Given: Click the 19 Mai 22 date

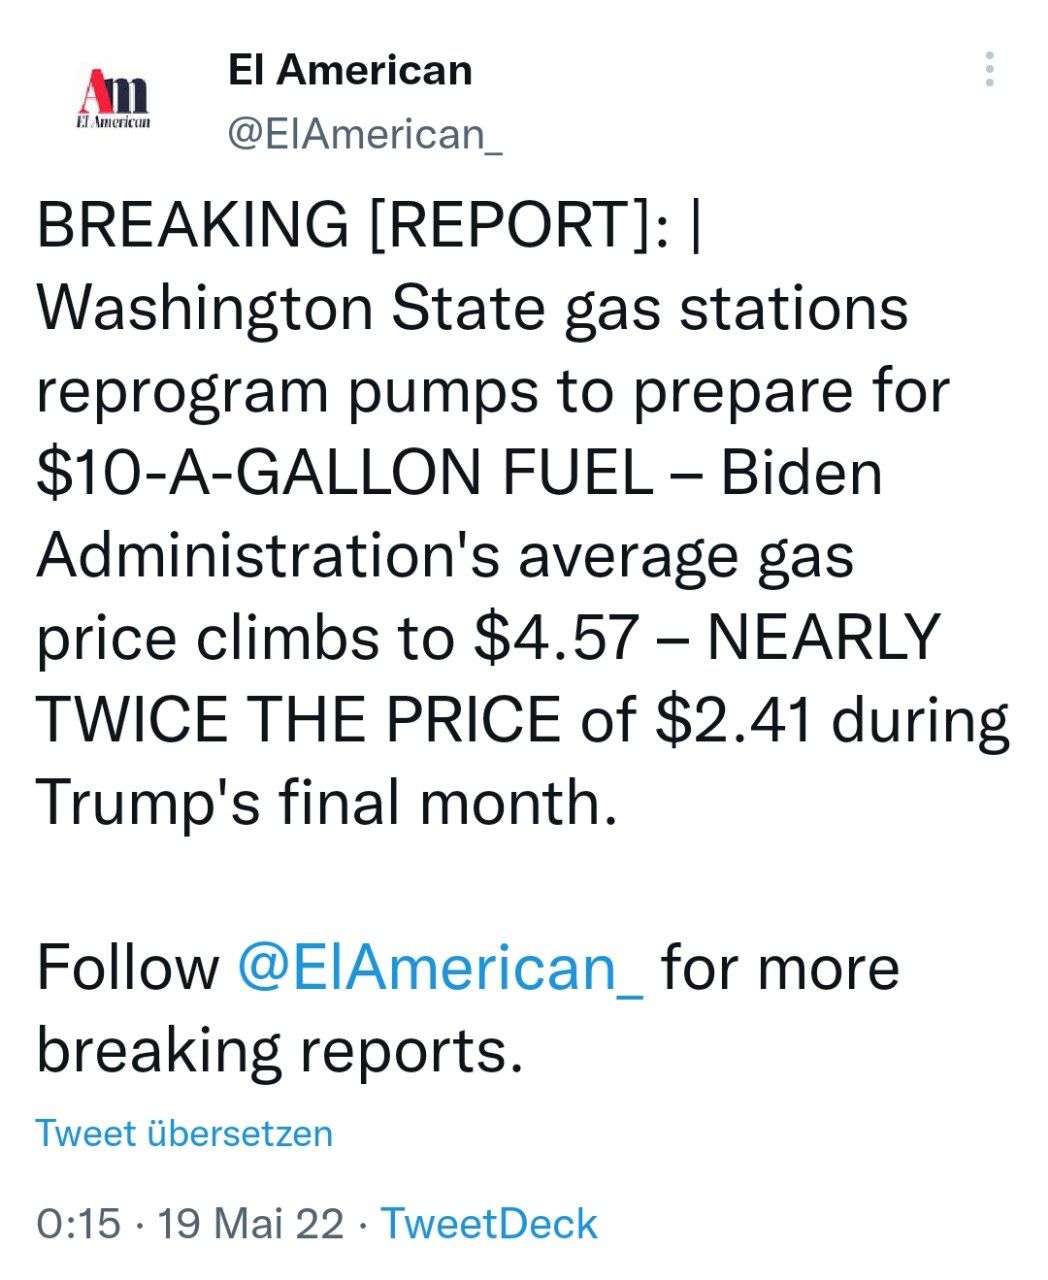Looking at the screenshot, I should pos(250,1224).
